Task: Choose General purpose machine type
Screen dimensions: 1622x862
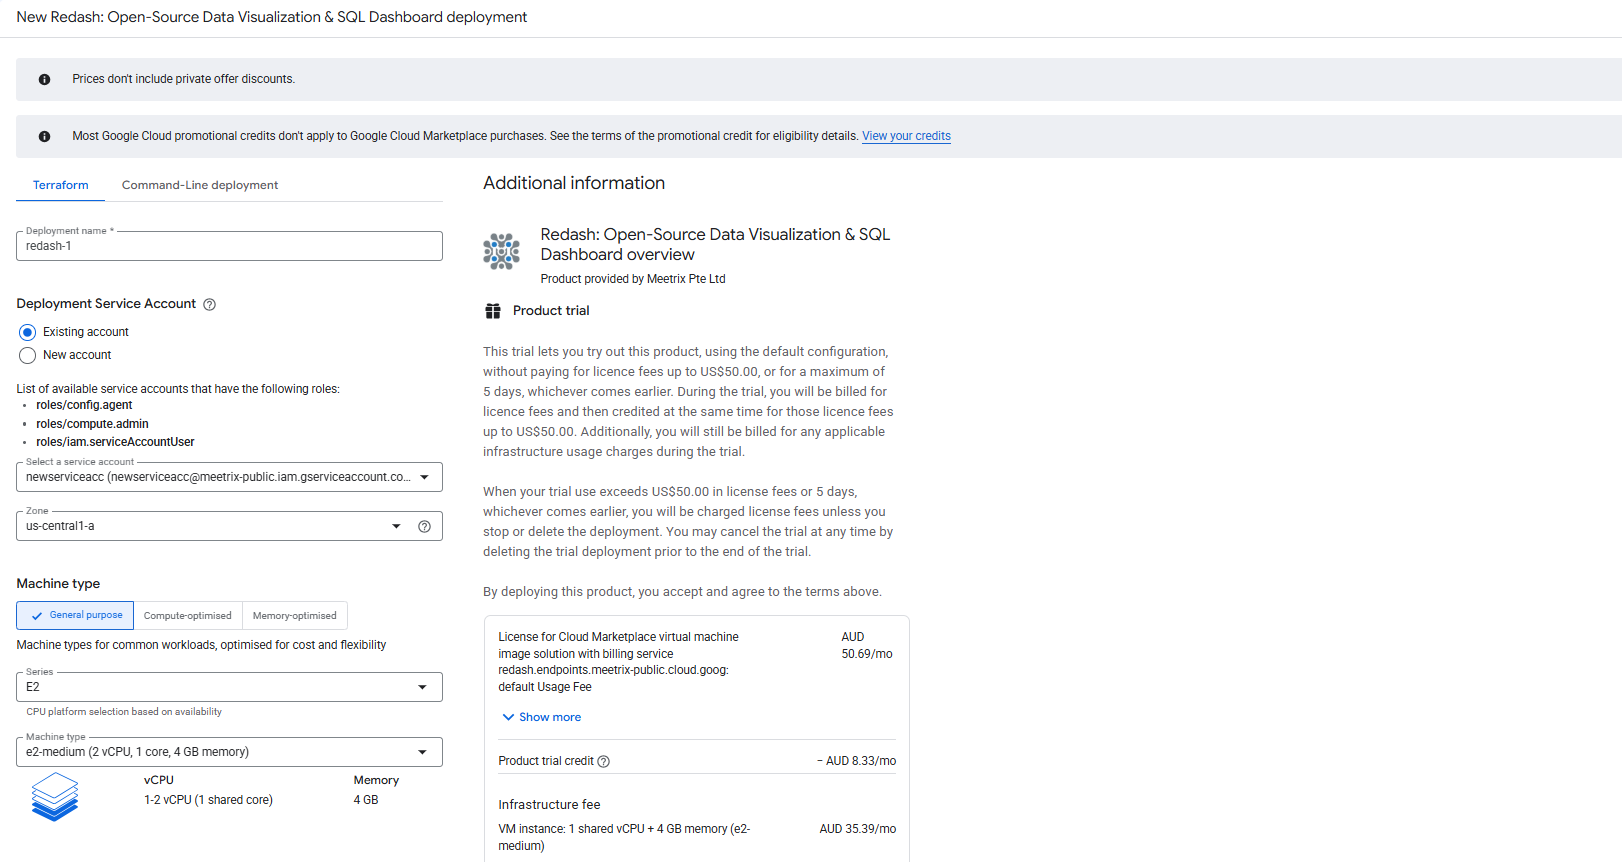Action: point(75,615)
